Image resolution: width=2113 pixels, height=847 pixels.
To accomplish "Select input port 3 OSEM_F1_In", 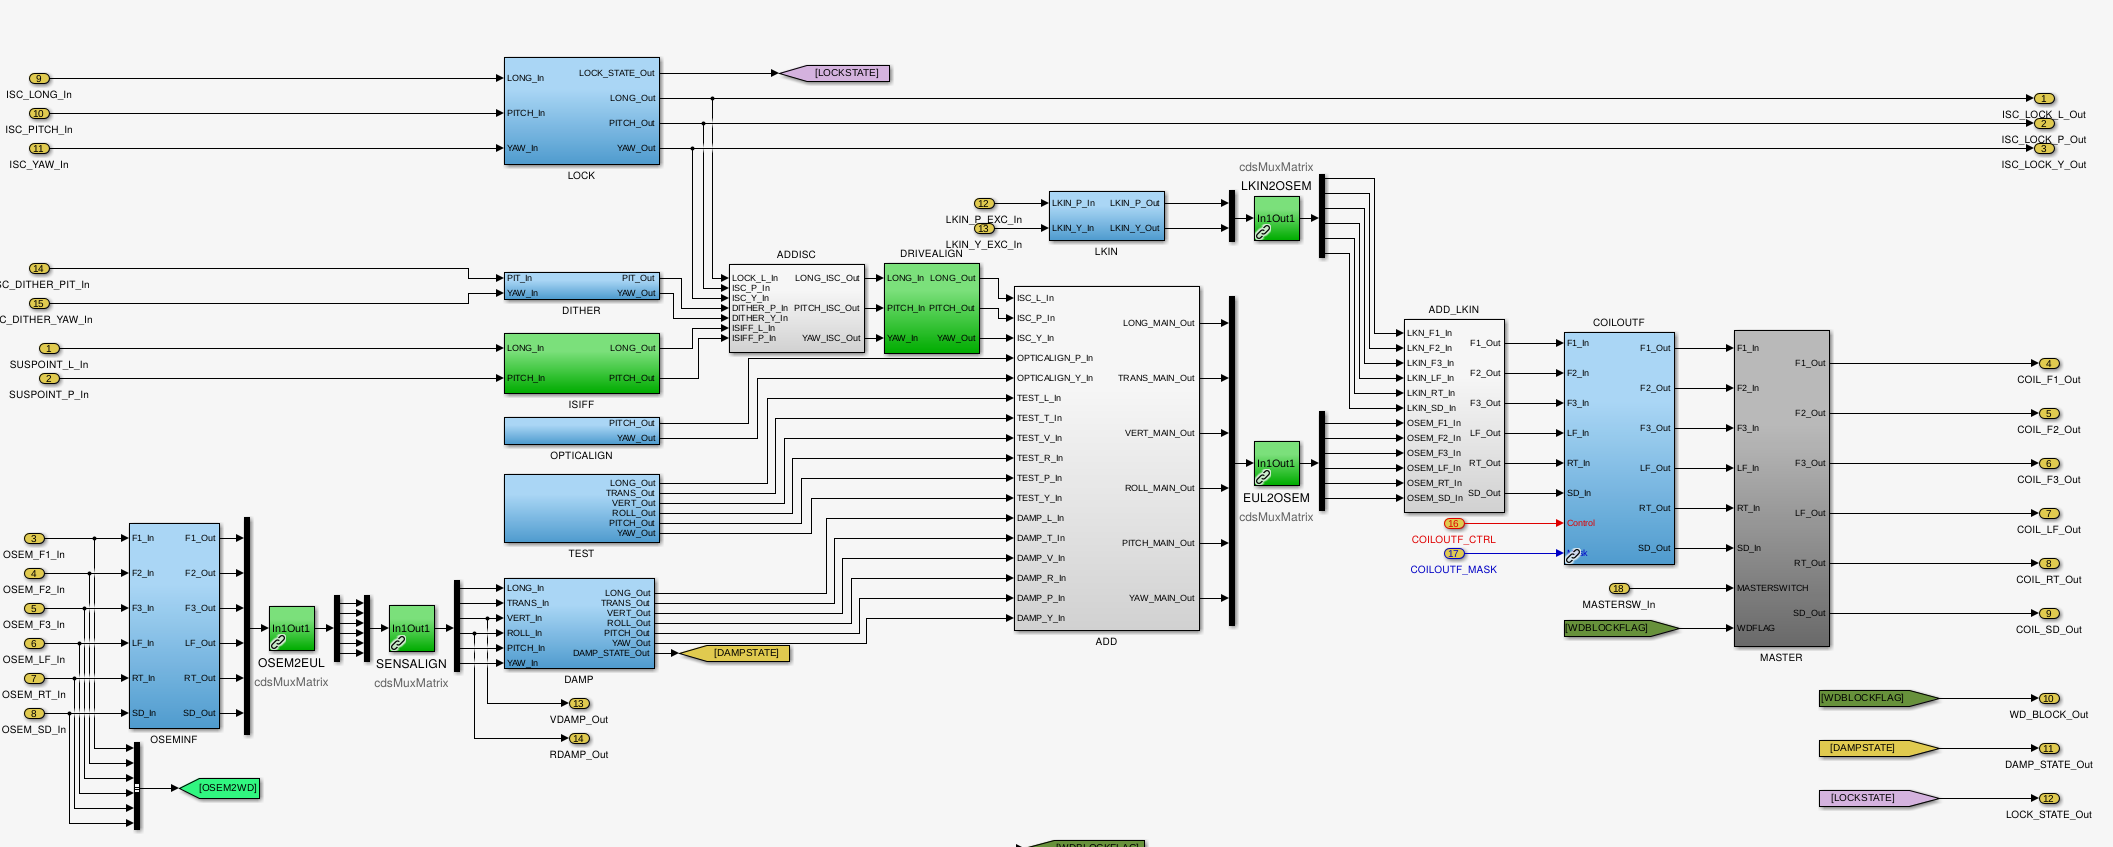I will 34,538.
